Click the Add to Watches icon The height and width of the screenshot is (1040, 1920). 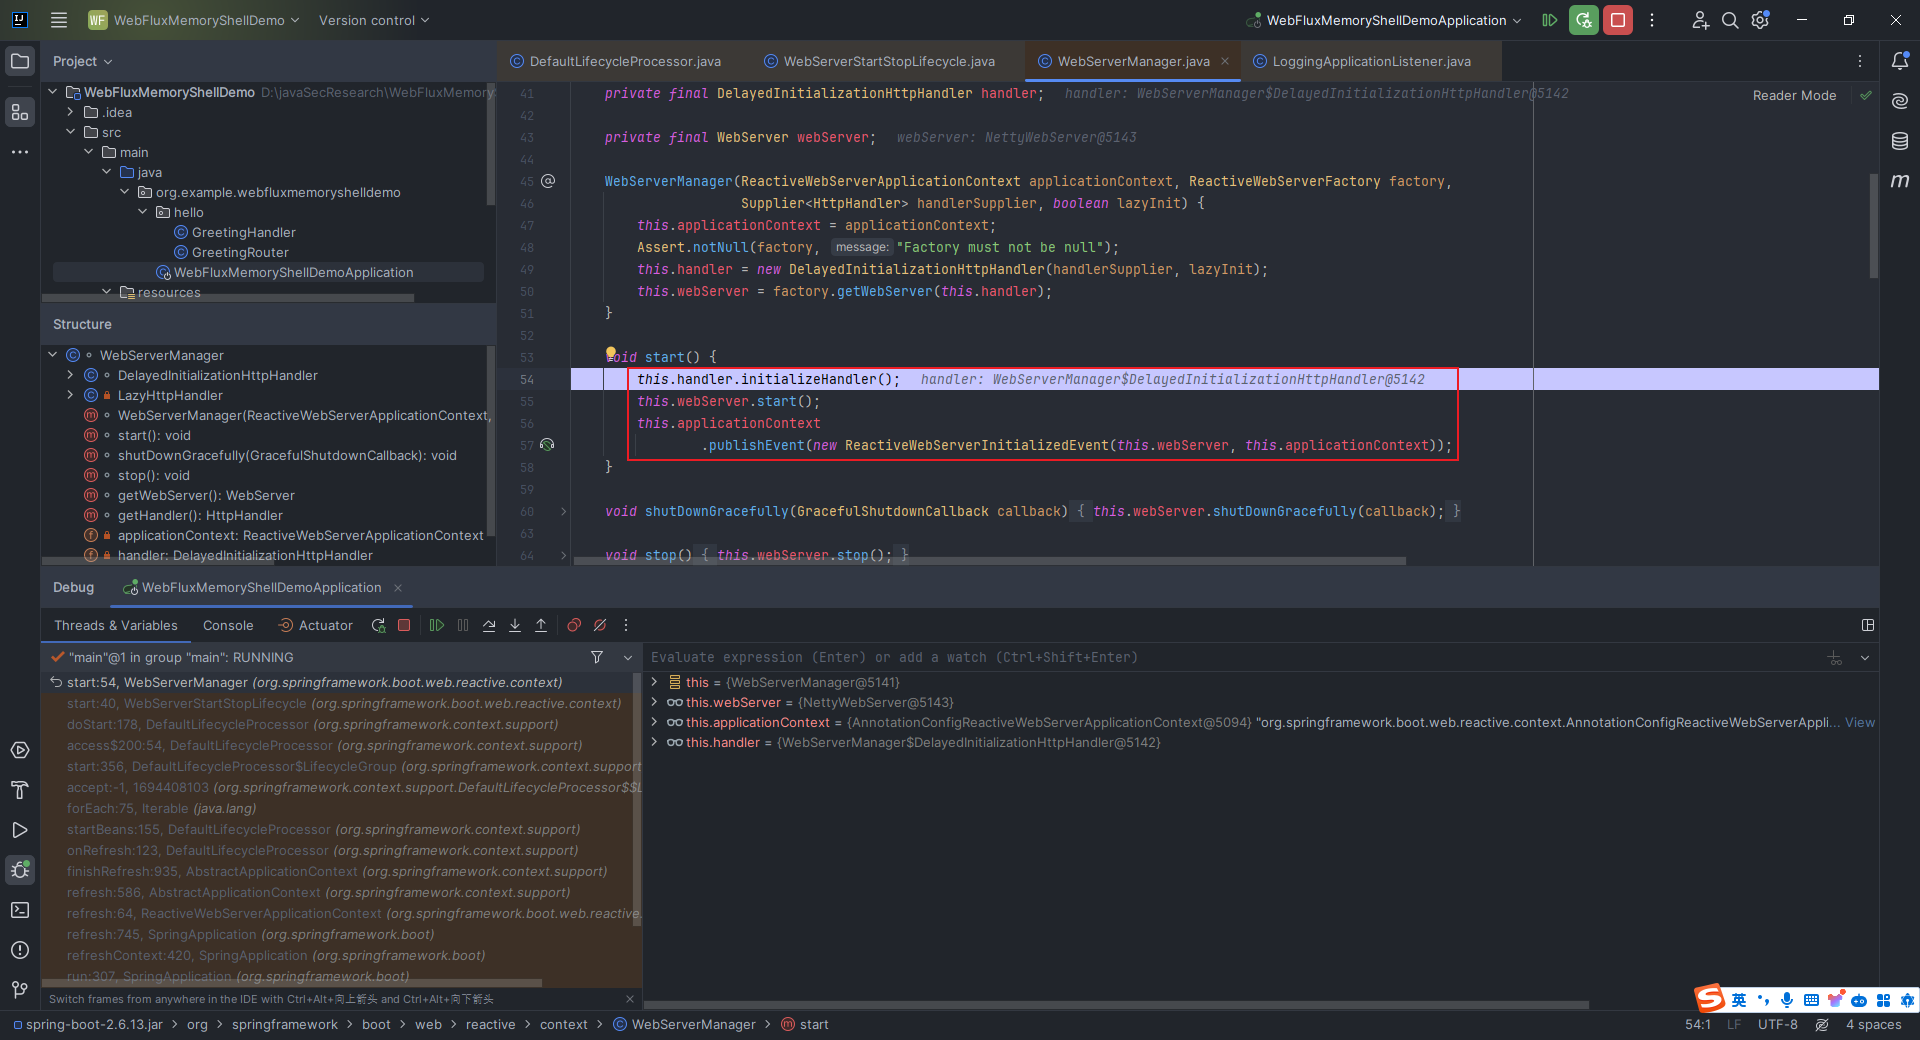(x=1835, y=657)
